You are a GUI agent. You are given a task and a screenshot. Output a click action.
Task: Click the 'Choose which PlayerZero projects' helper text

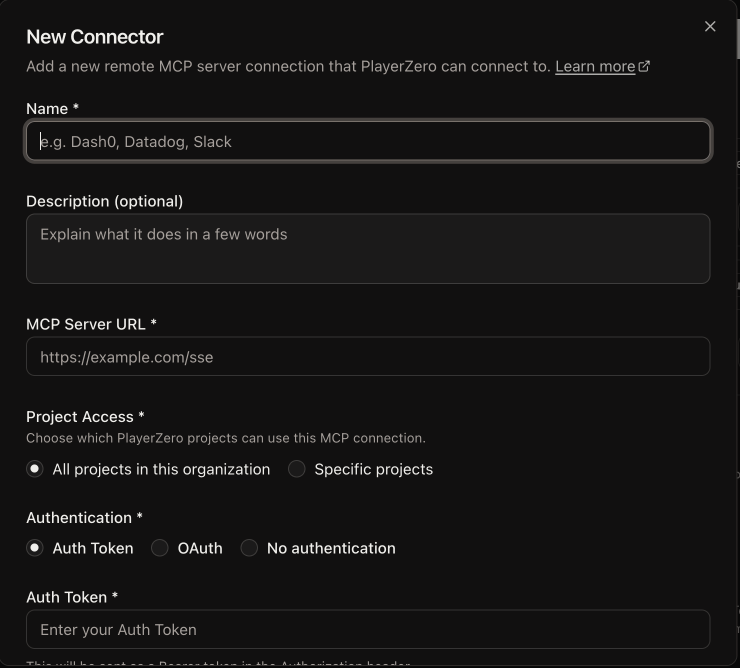(226, 438)
